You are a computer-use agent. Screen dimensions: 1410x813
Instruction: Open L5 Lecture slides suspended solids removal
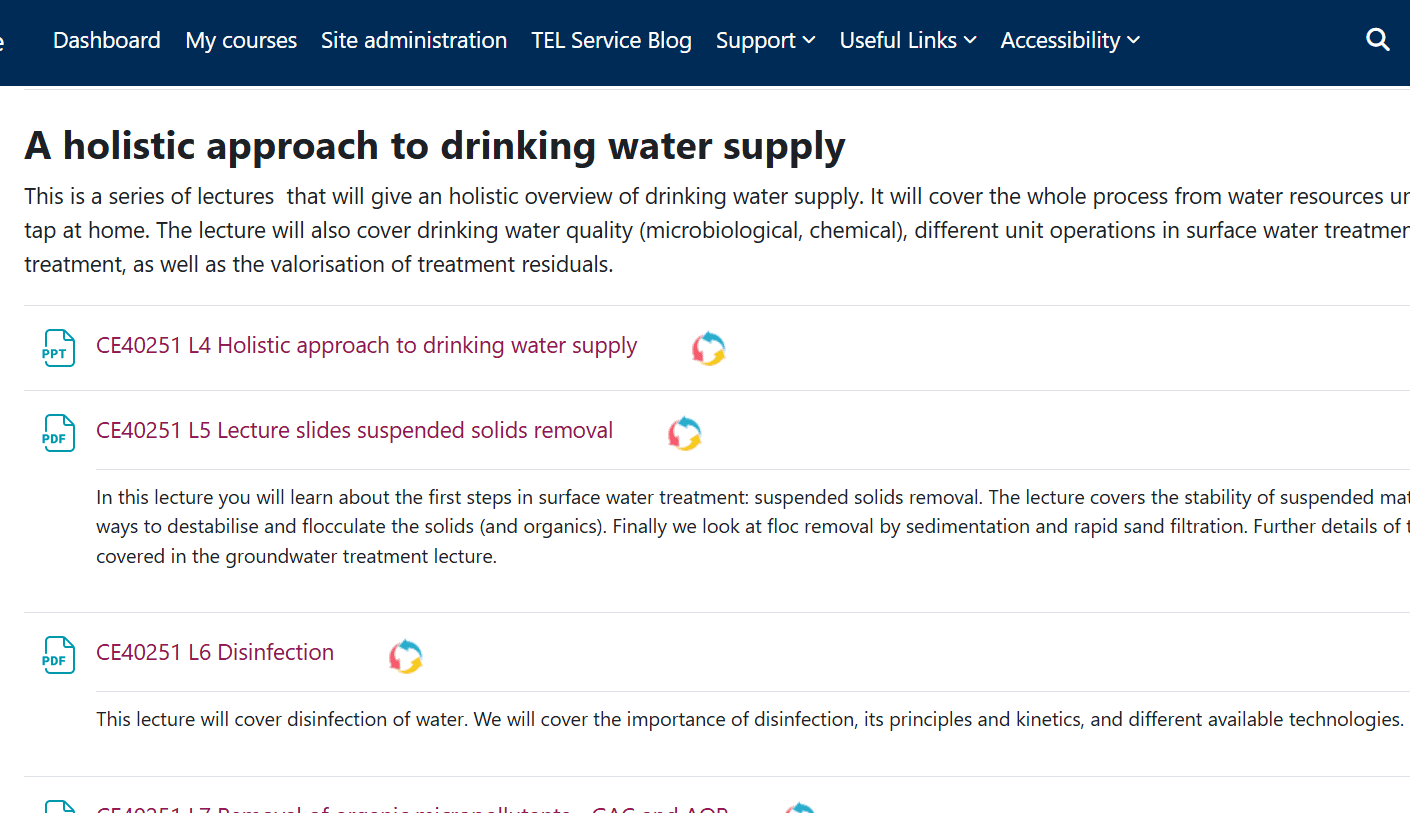[354, 430]
